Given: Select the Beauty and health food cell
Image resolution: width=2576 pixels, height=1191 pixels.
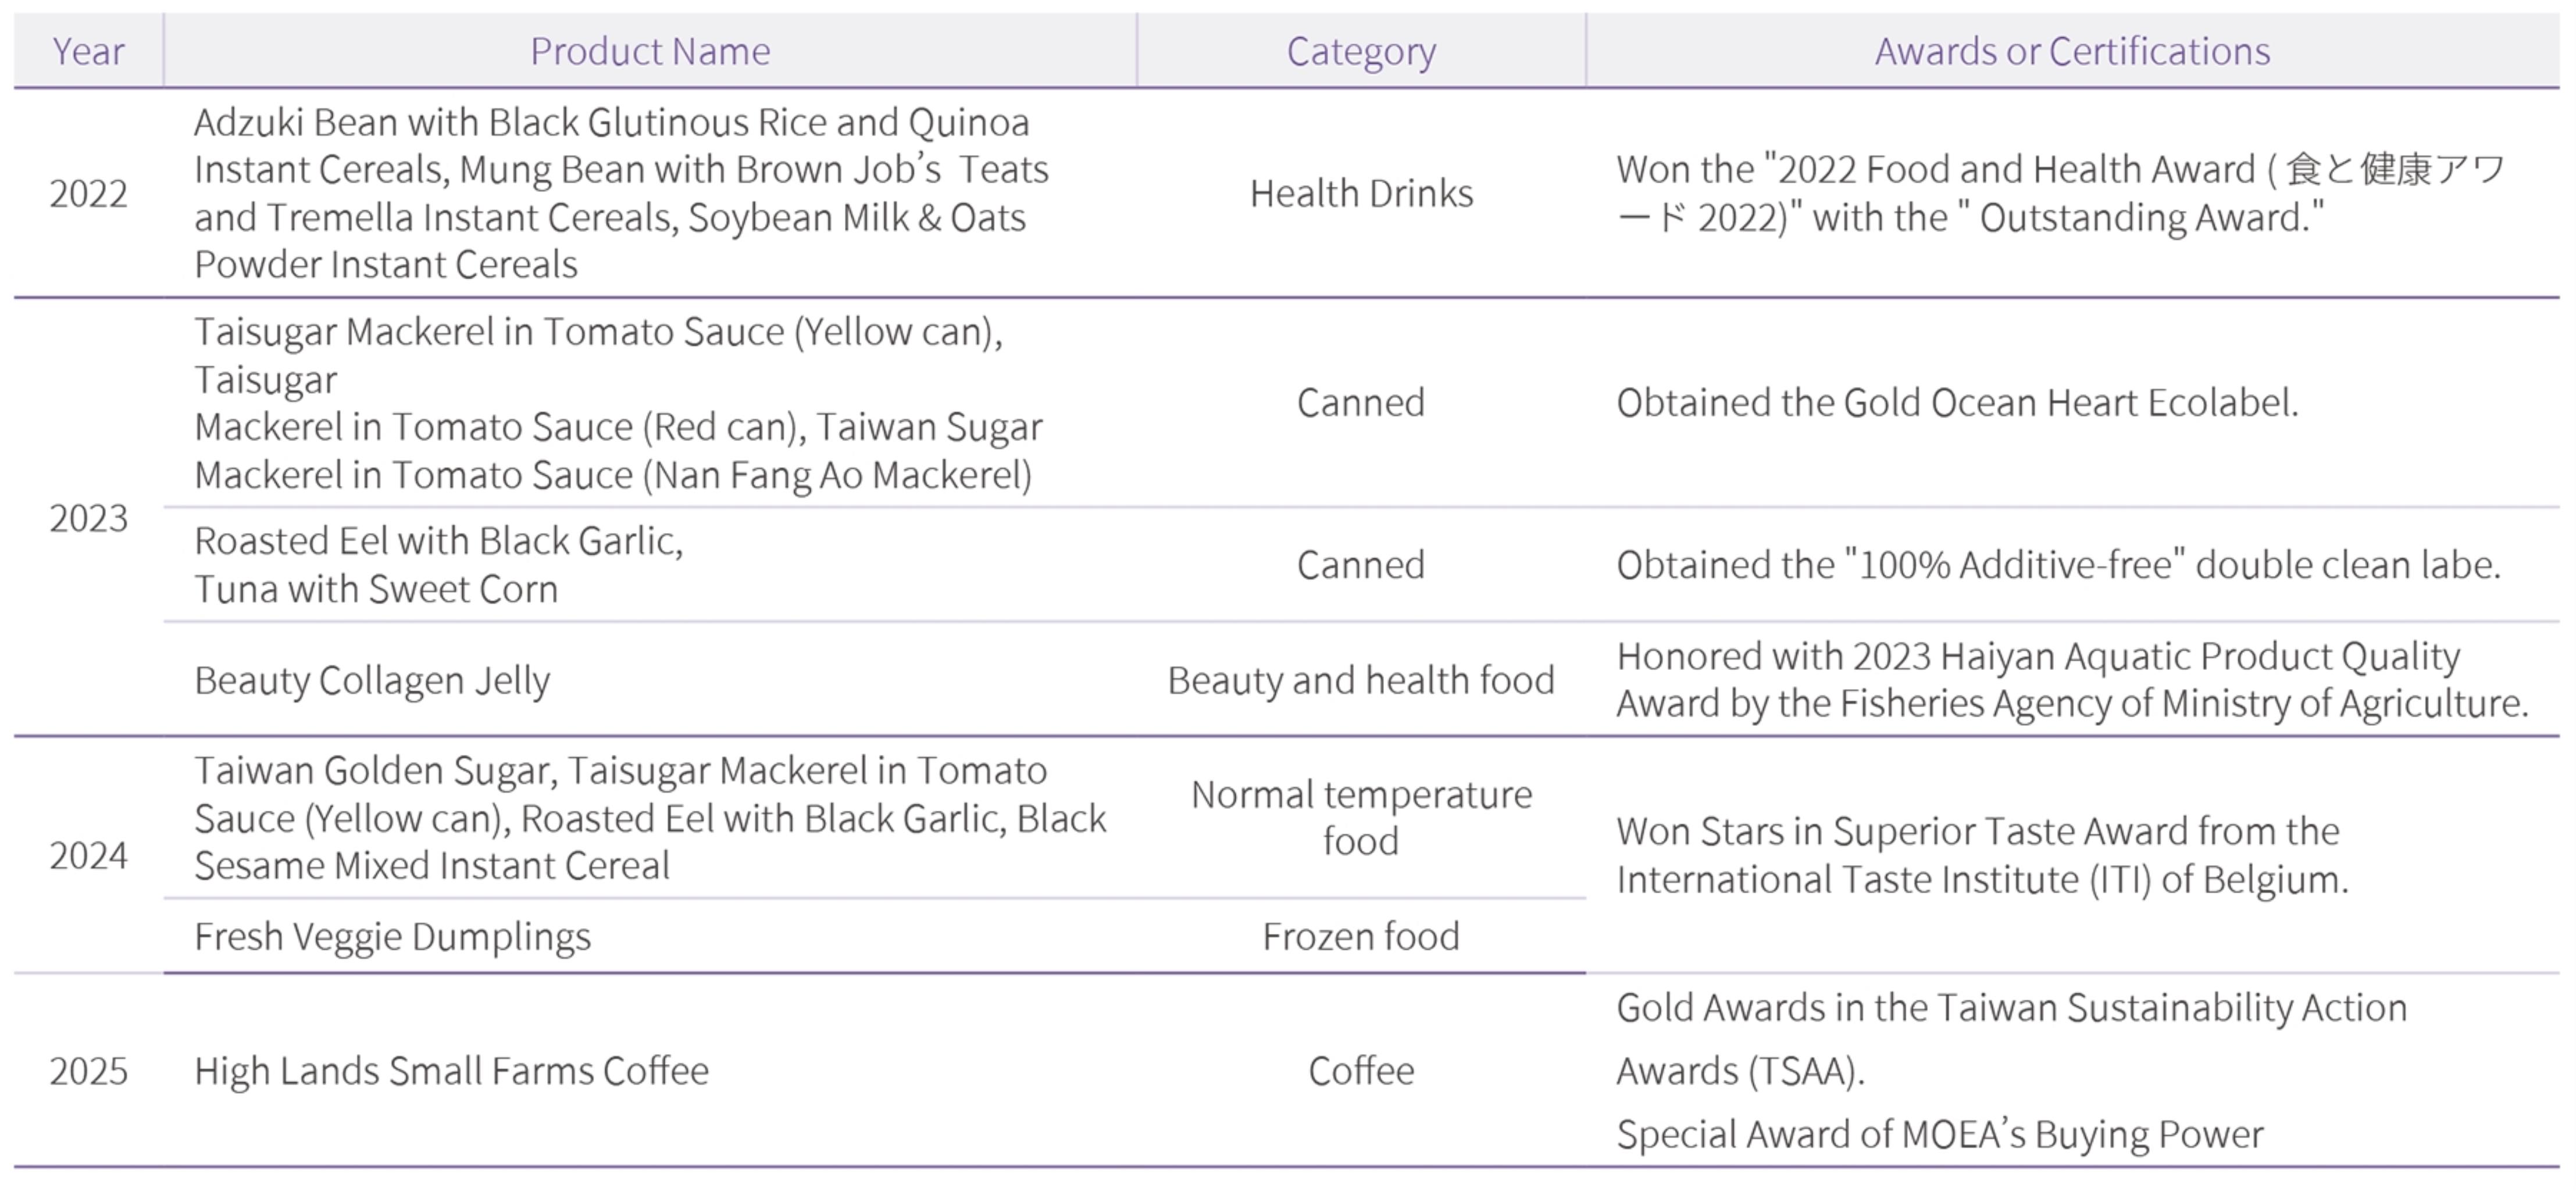Looking at the screenshot, I should coord(1361,680).
